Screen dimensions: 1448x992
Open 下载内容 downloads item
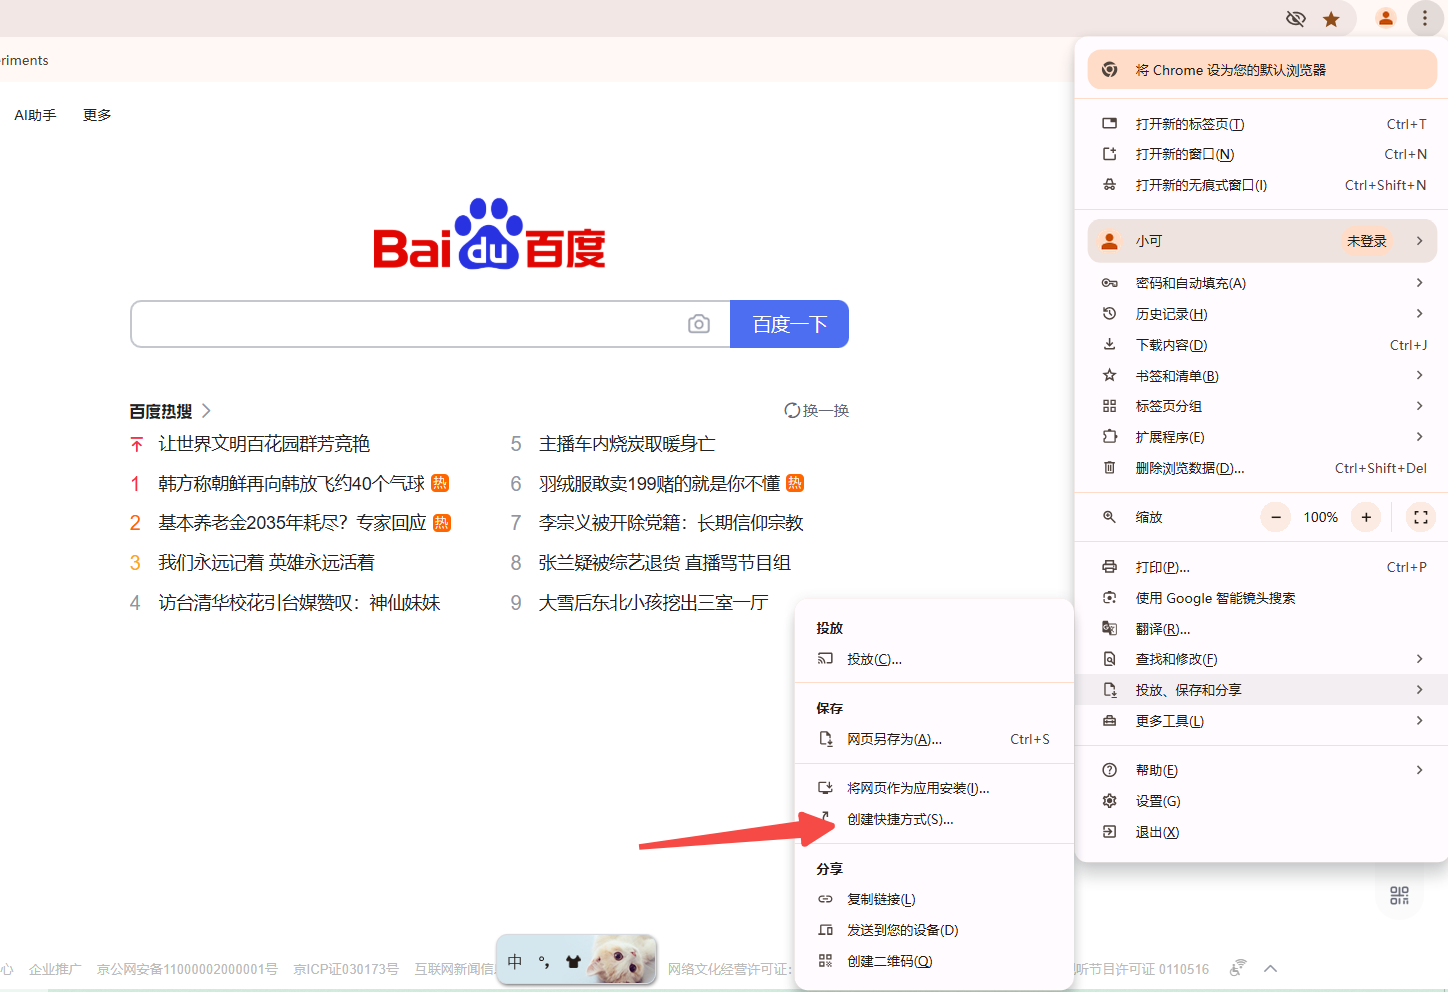coord(1262,345)
